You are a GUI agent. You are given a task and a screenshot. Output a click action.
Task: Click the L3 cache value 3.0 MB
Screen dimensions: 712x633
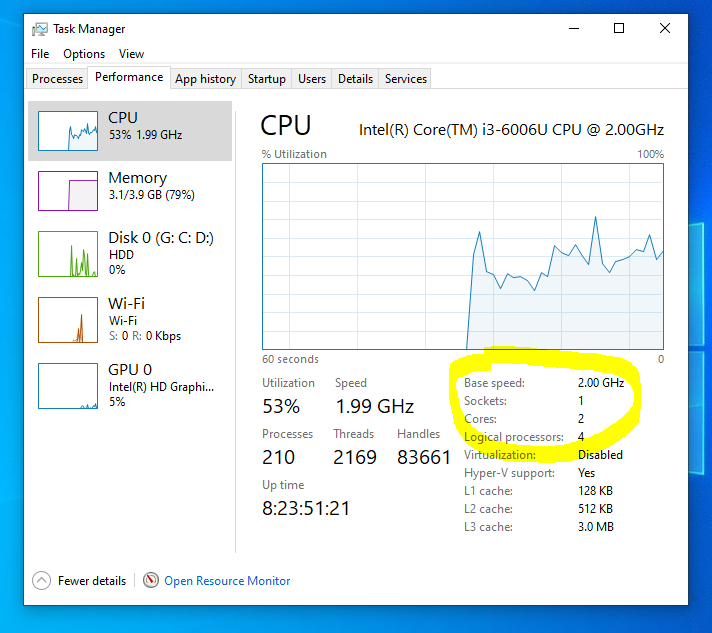596,527
